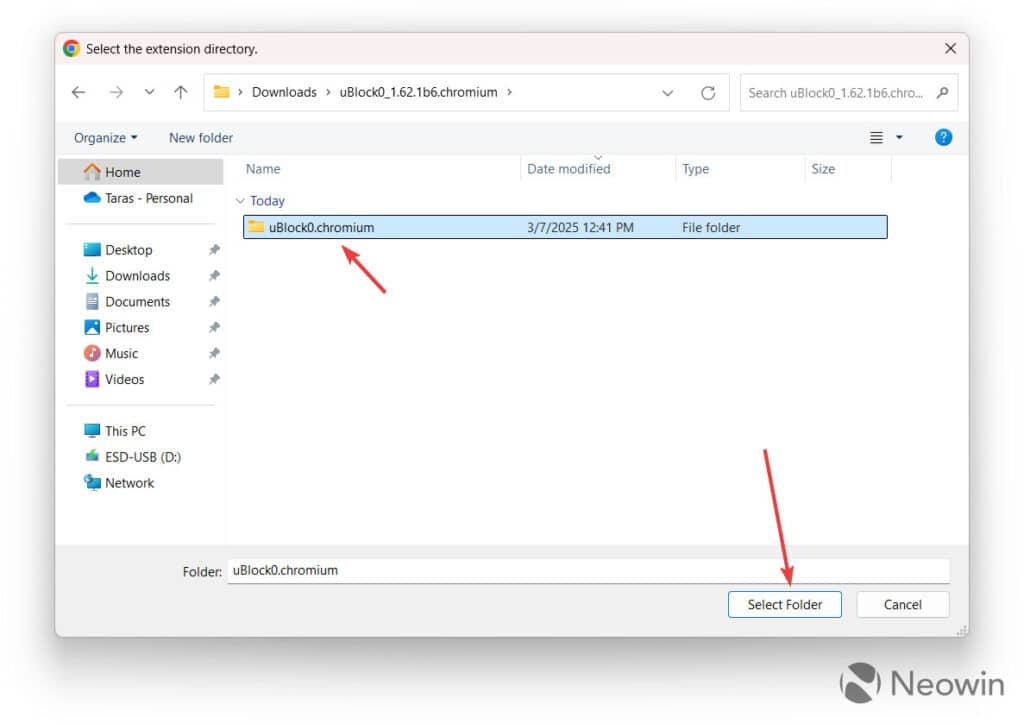The height and width of the screenshot is (724, 1024).
Task: Open recent locations chevron
Action: point(150,92)
